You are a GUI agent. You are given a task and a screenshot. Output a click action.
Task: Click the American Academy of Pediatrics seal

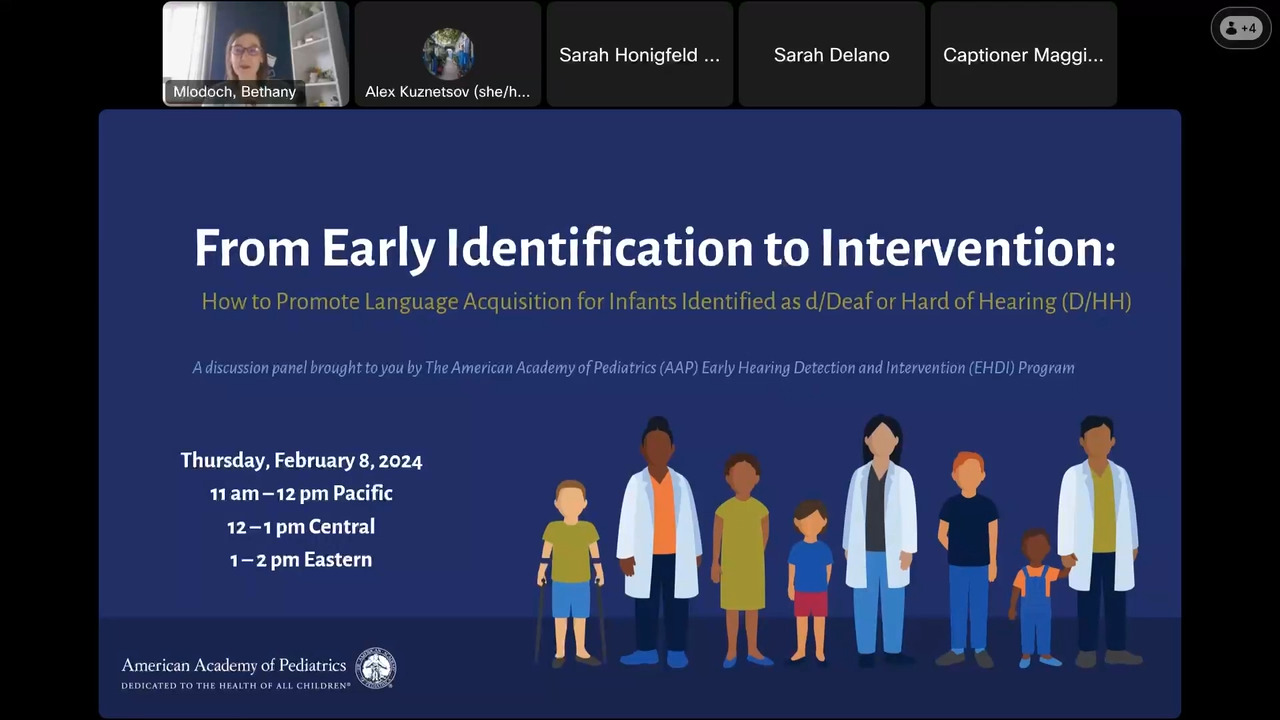pos(376,668)
